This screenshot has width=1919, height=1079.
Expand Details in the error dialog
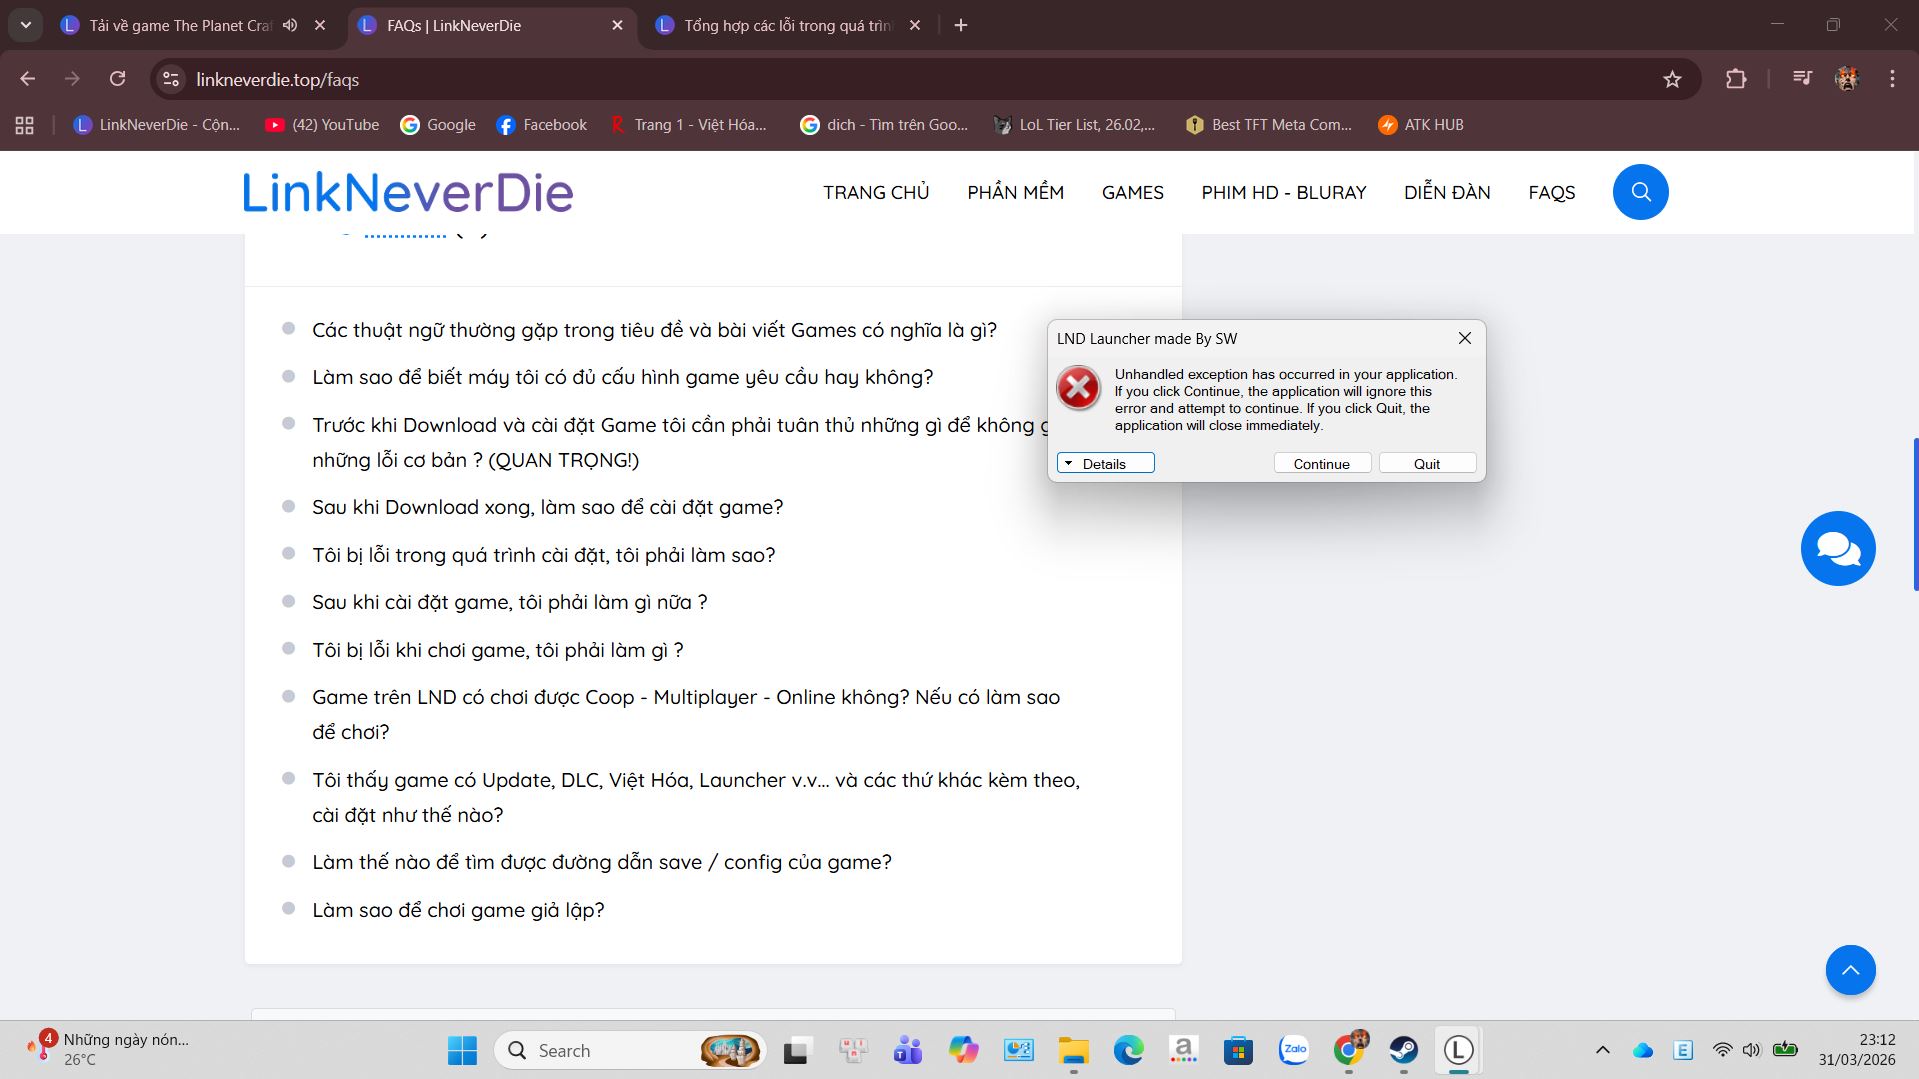[1105, 463]
